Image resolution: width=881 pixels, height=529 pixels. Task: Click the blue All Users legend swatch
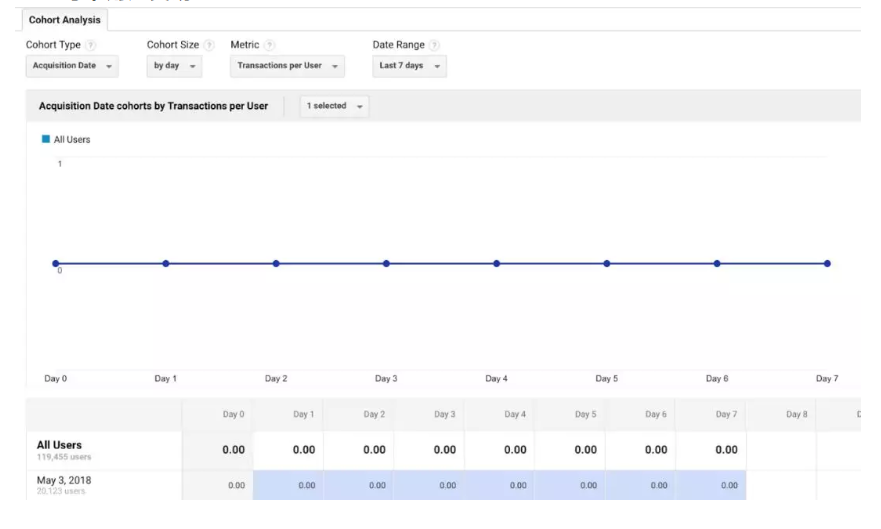coord(44,140)
